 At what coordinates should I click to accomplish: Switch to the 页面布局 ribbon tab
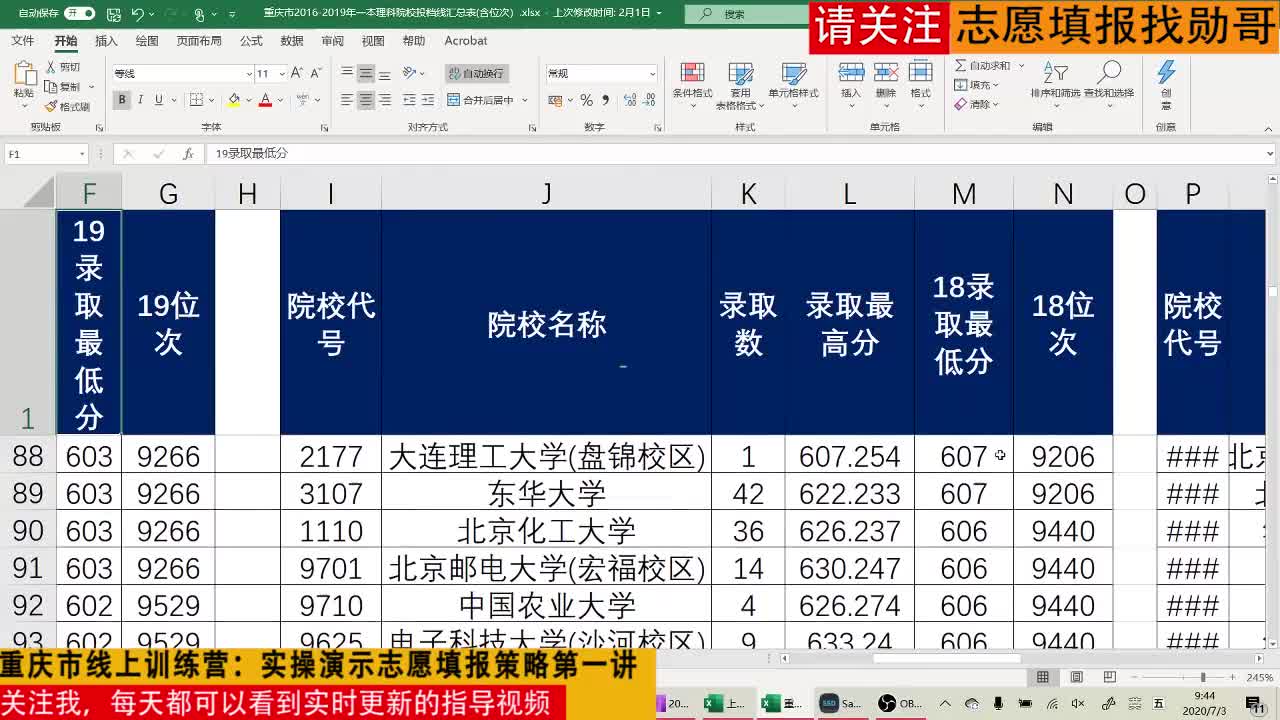click(x=199, y=41)
